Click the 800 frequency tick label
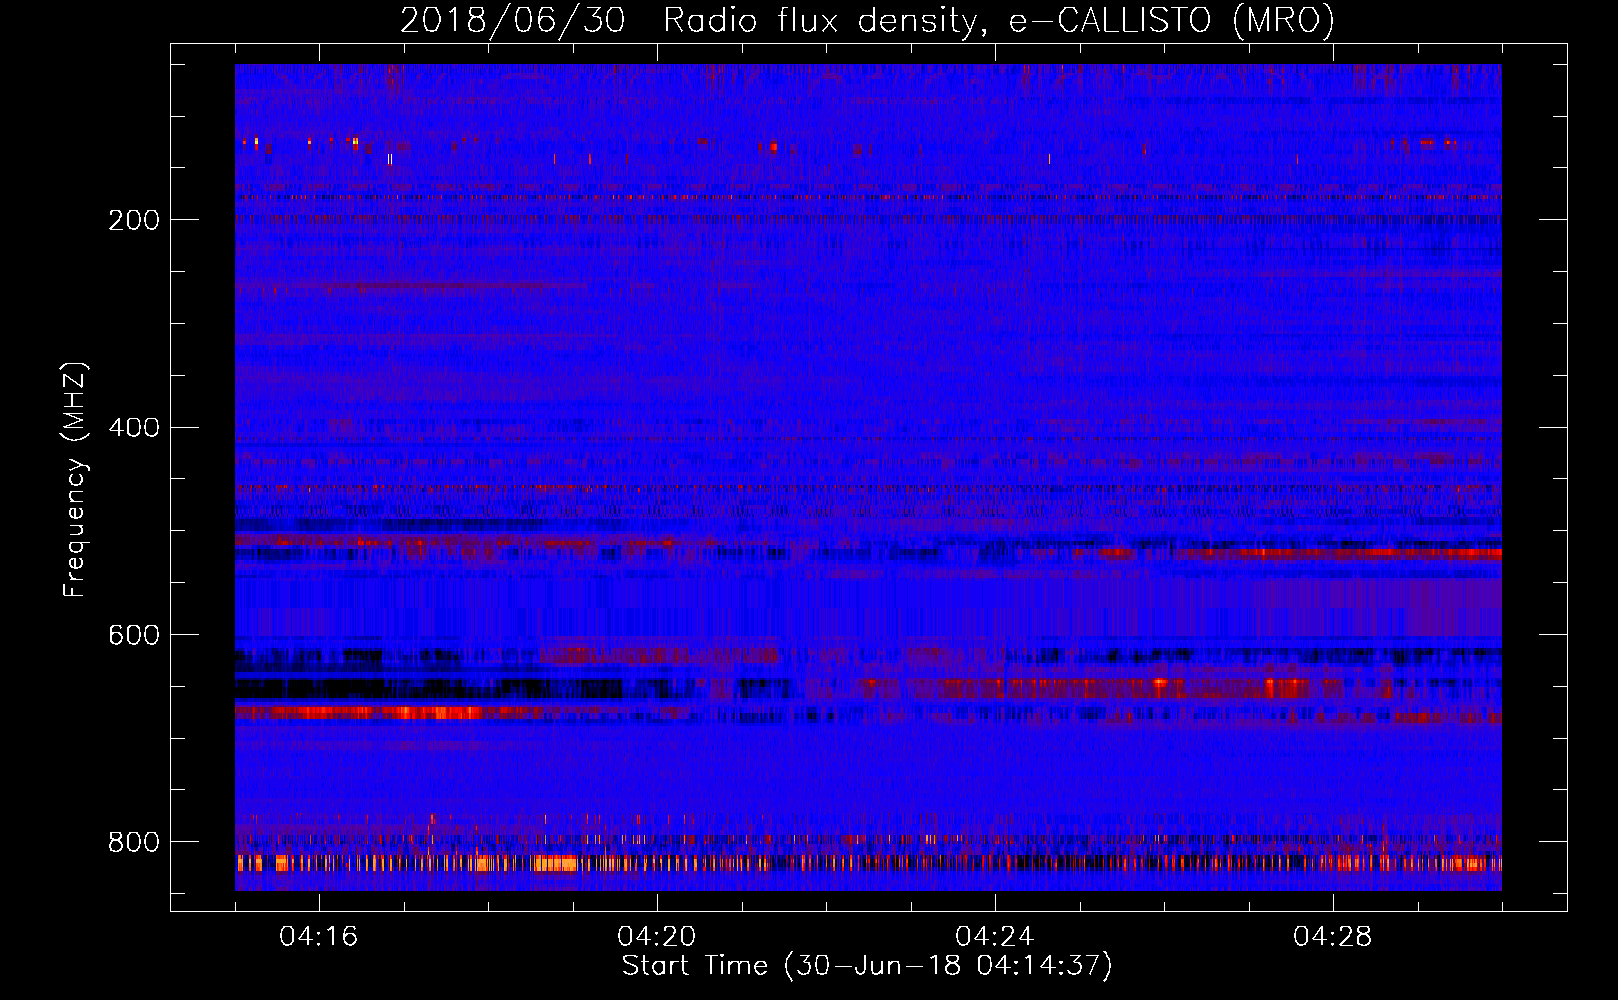The width and height of the screenshot is (1618, 1000). (x=134, y=843)
